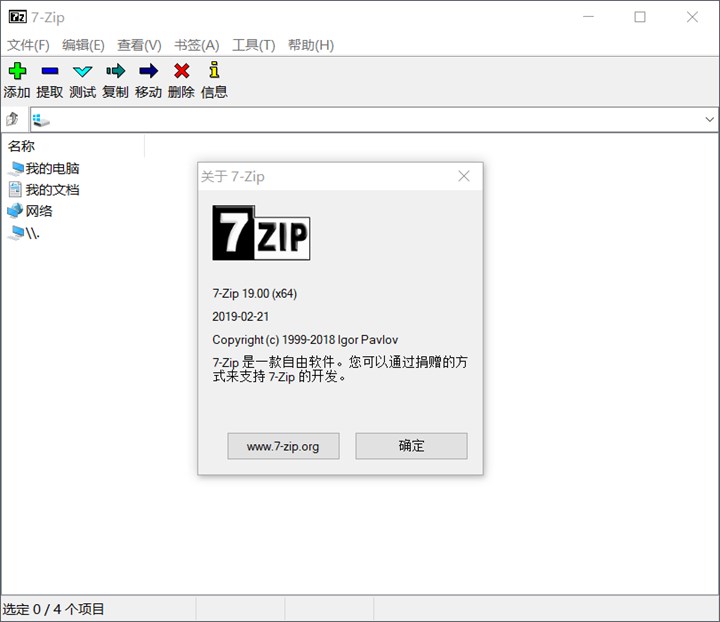Click the www.7-zip.org button
The width and height of the screenshot is (720, 622).
point(283,446)
